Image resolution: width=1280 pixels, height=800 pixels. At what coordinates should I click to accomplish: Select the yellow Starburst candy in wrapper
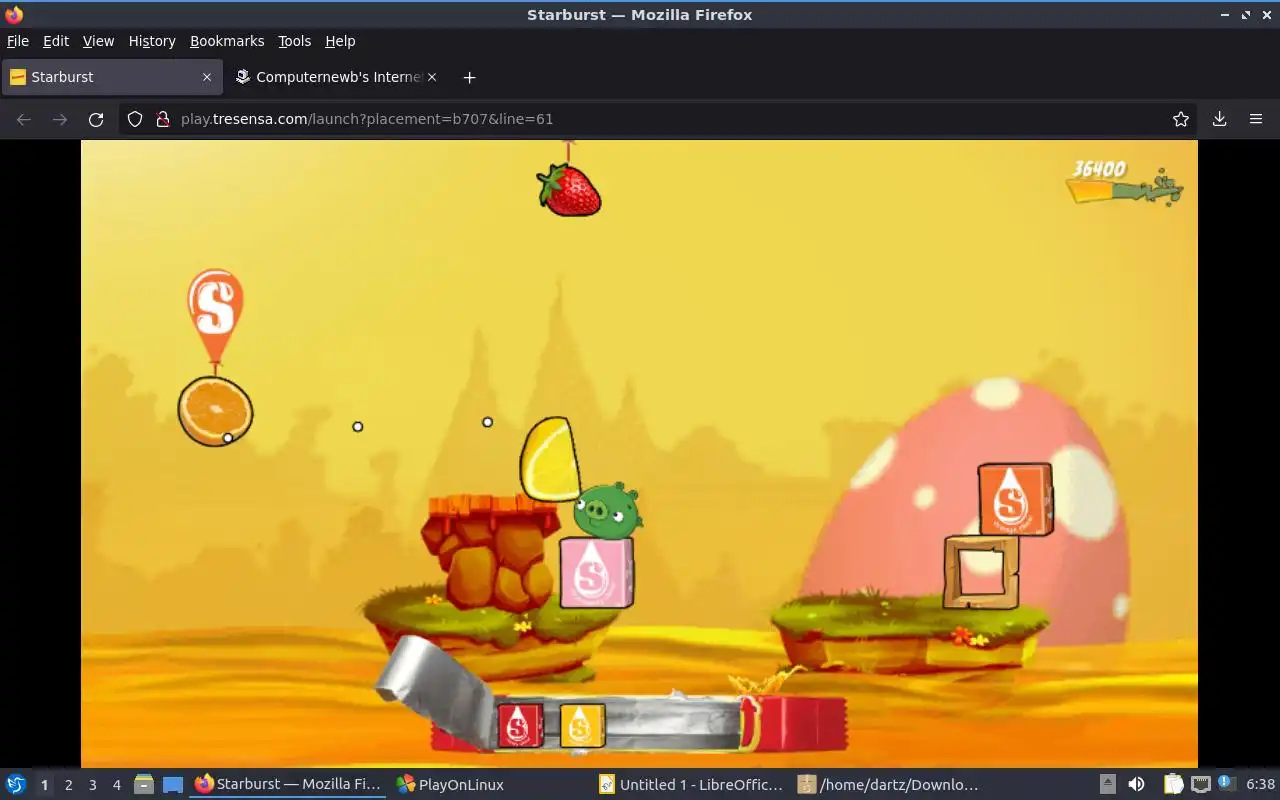coord(582,725)
